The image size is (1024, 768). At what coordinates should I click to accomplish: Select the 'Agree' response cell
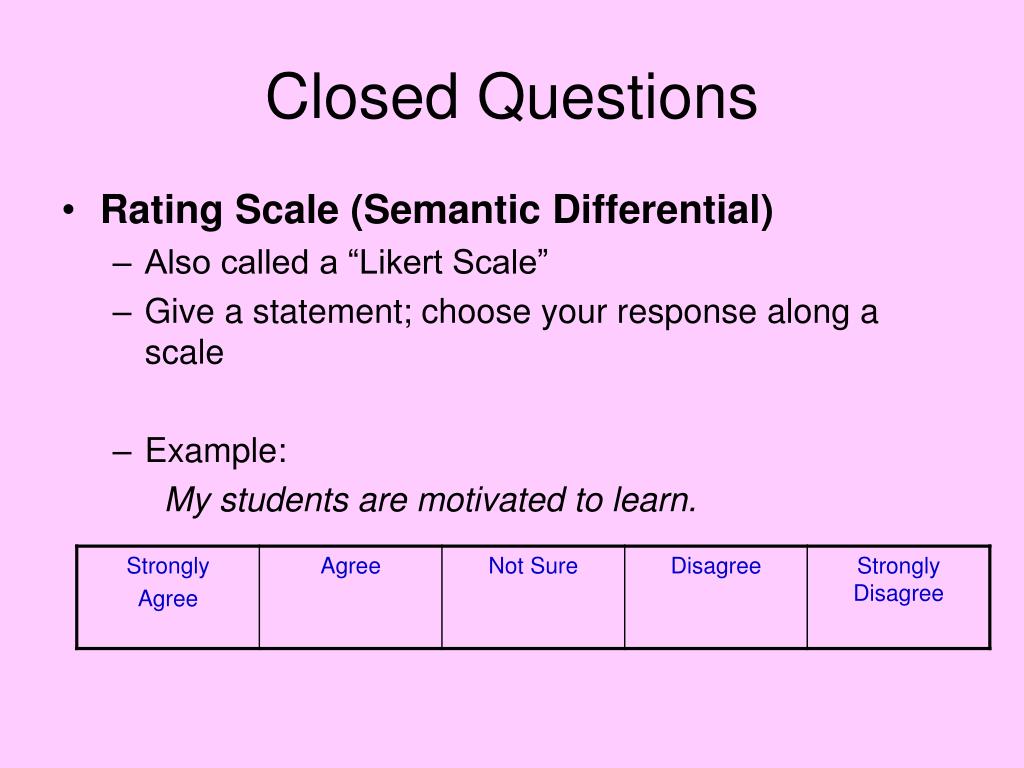351,597
